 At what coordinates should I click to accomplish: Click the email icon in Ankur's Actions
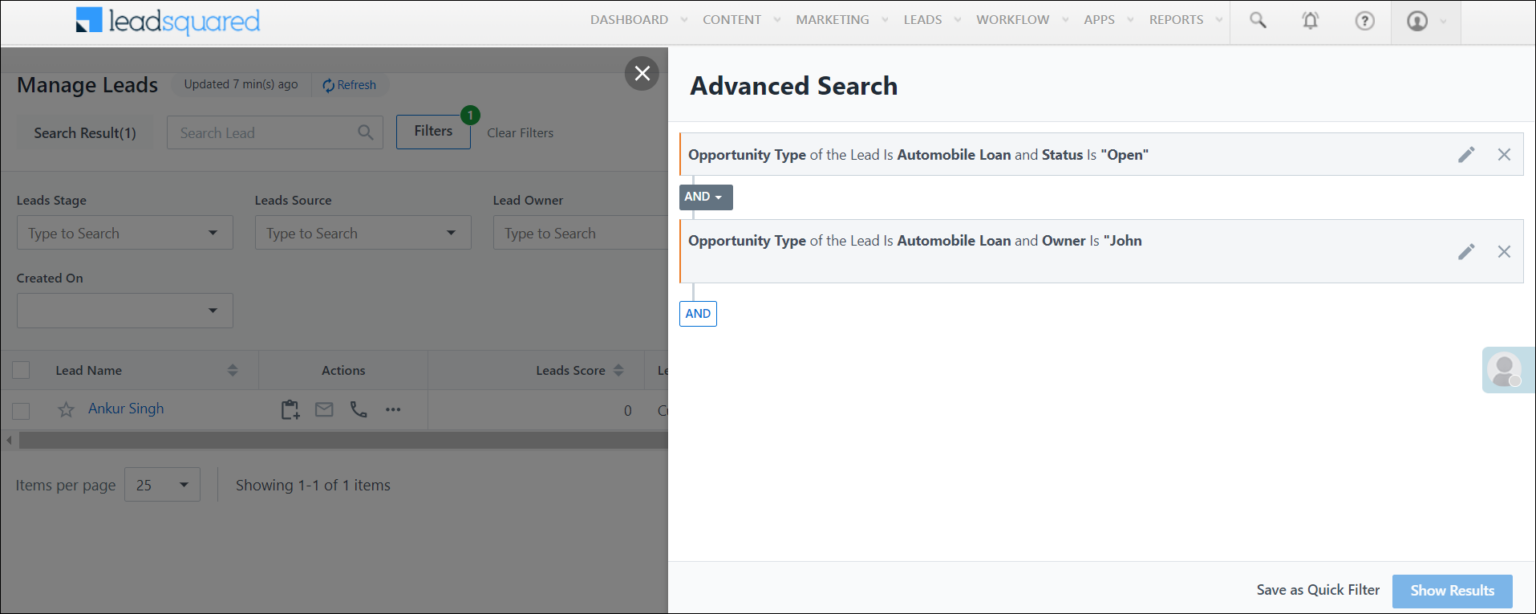click(324, 409)
